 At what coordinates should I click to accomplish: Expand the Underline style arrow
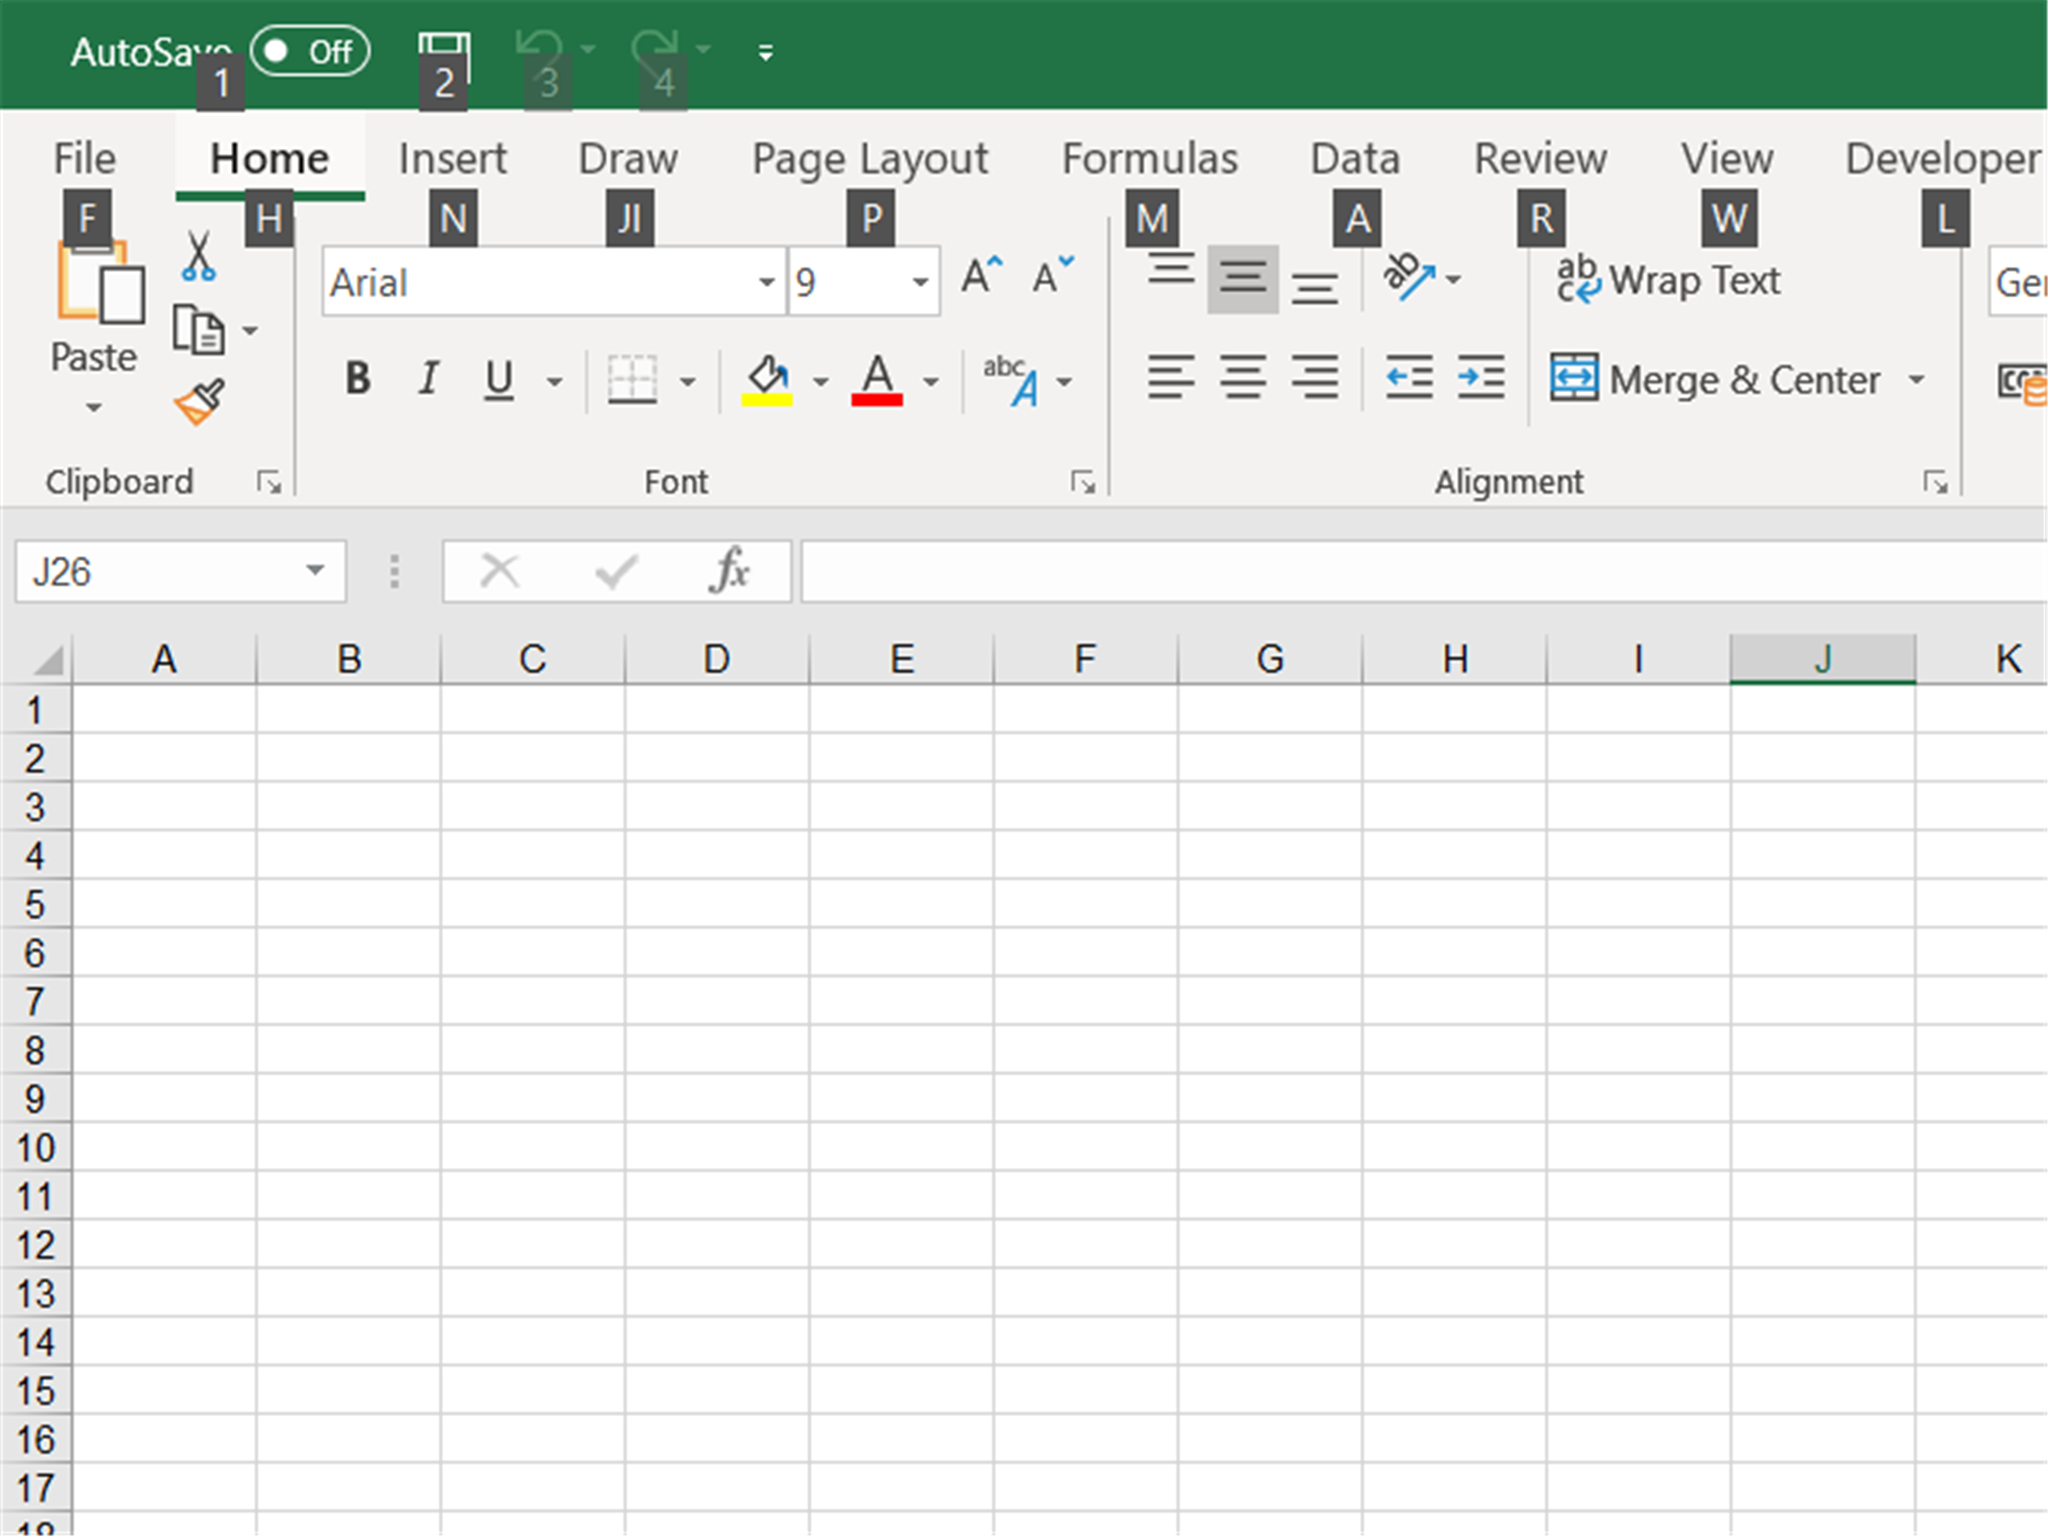(x=554, y=381)
